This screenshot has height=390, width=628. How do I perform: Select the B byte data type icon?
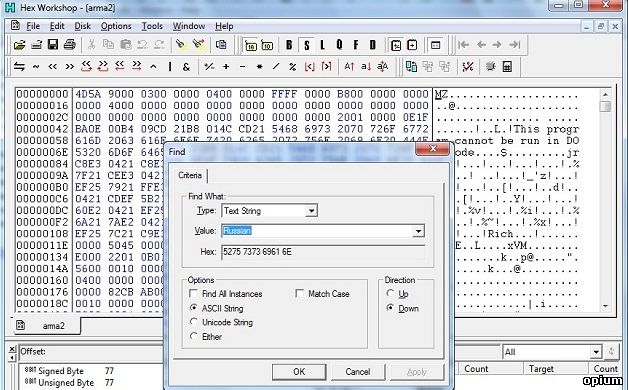pyautogui.click(x=289, y=45)
